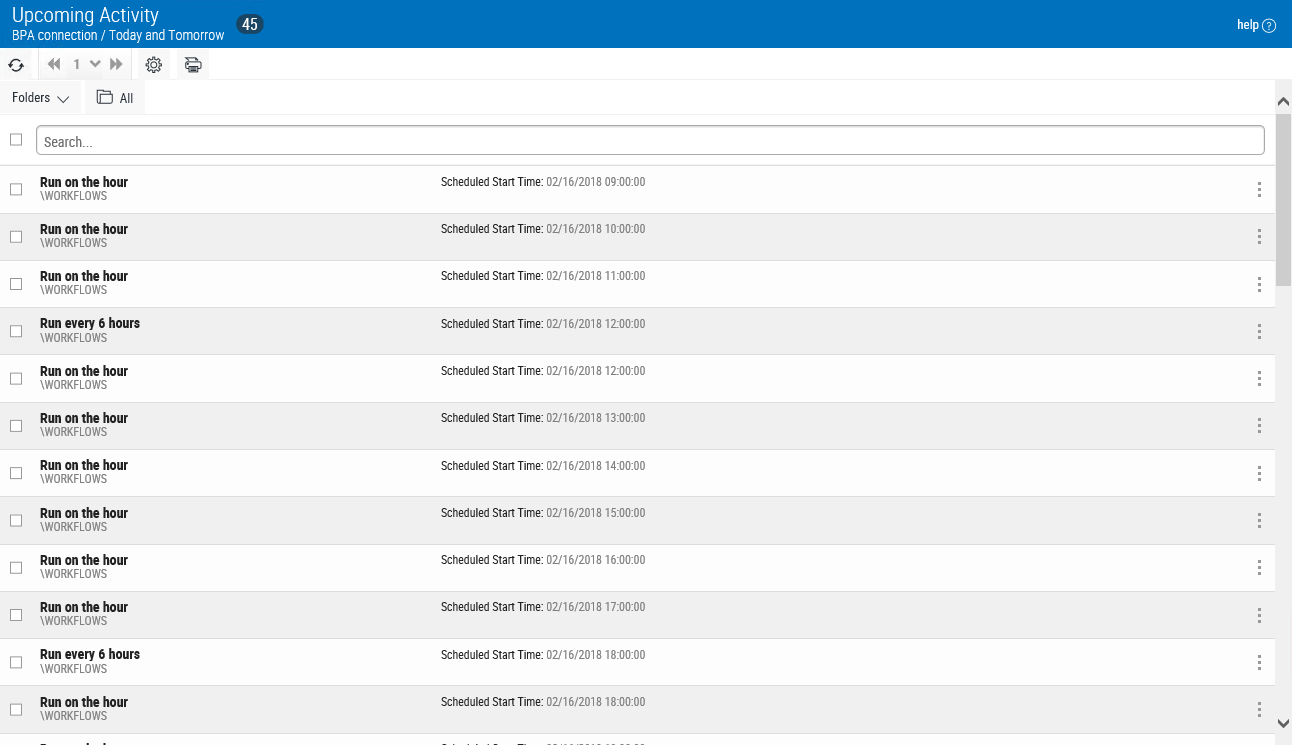Viewport: 1292px width, 745px height.
Task: Expand the Folders dropdown
Action: 40,98
